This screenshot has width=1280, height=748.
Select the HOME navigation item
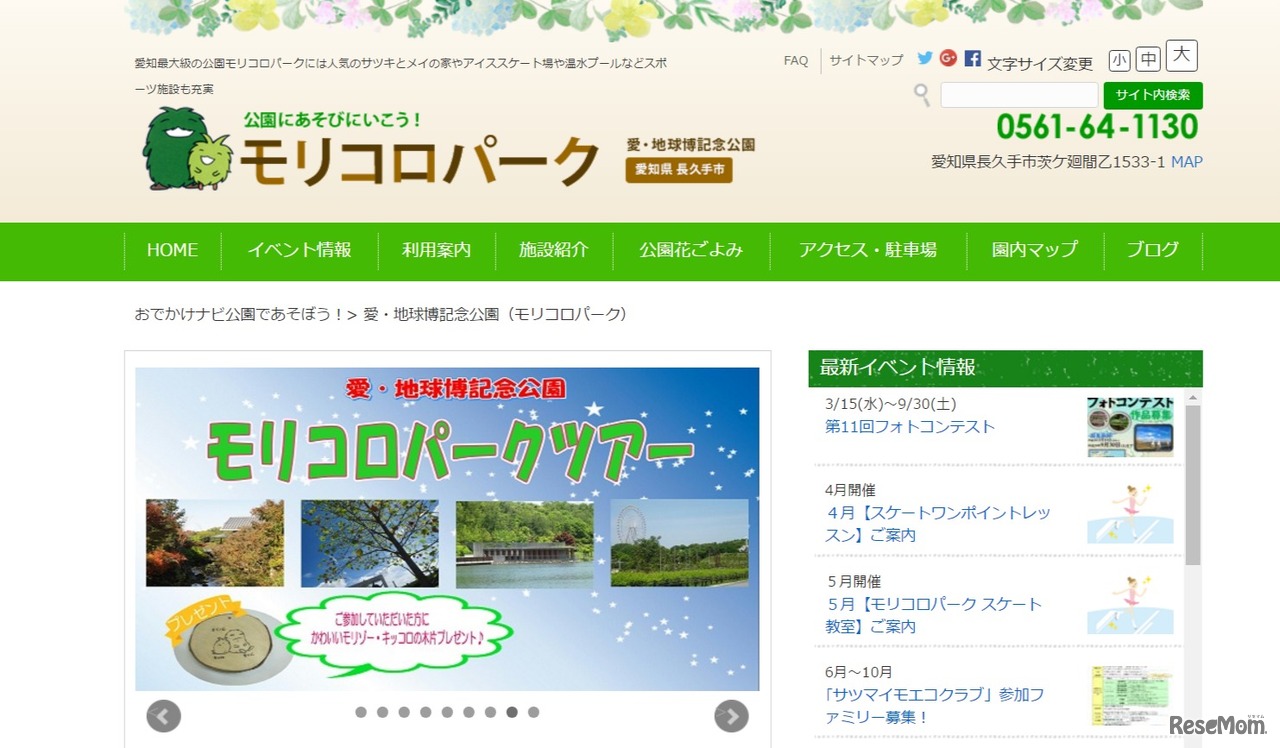[171, 250]
